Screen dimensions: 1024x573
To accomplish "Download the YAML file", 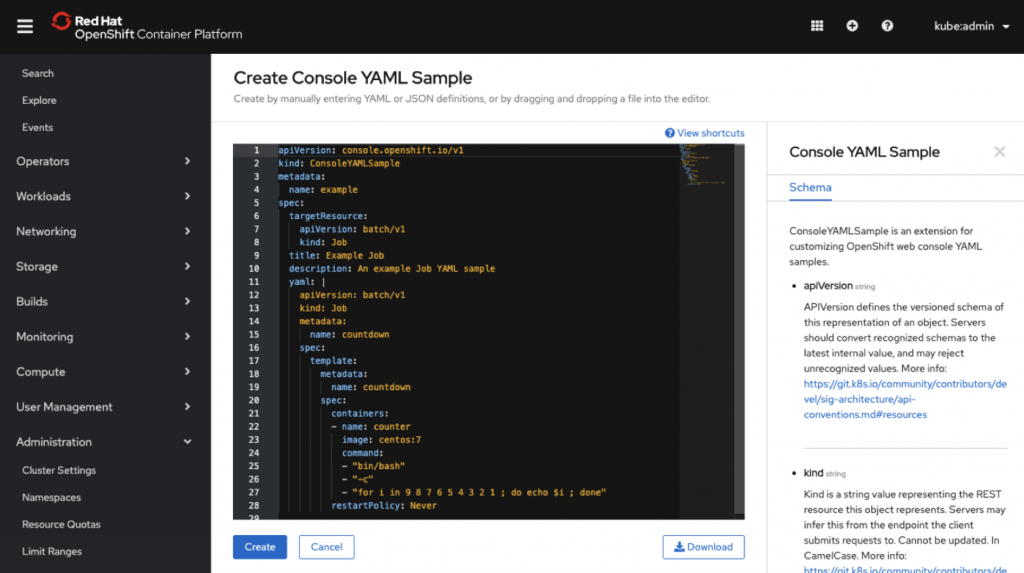I will click(x=703, y=547).
